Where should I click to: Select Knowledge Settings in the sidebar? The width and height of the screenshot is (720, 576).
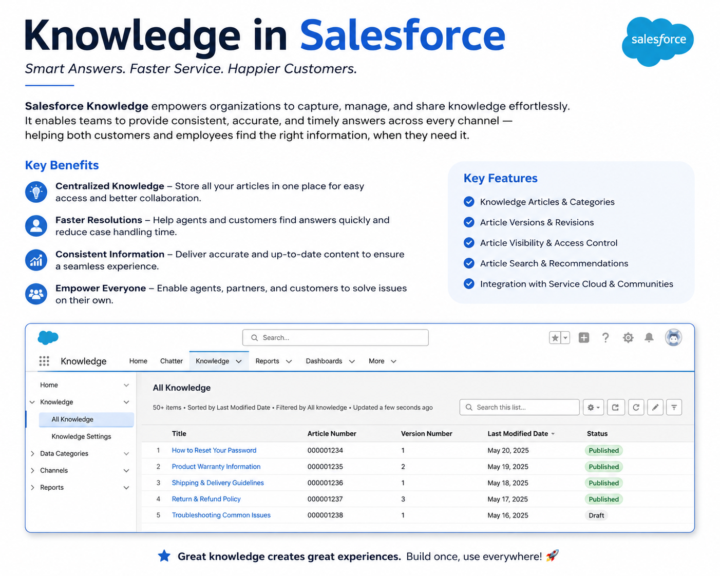81,436
